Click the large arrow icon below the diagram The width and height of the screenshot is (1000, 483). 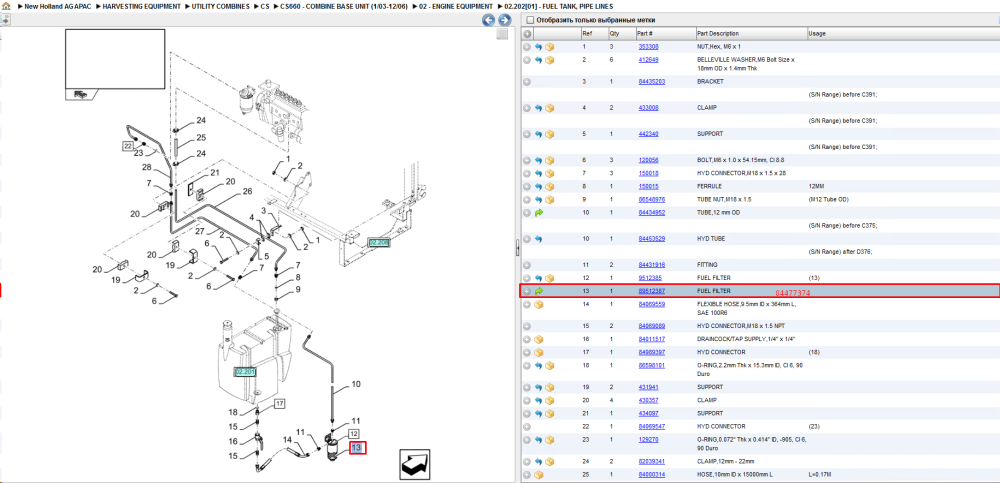coord(417,464)
